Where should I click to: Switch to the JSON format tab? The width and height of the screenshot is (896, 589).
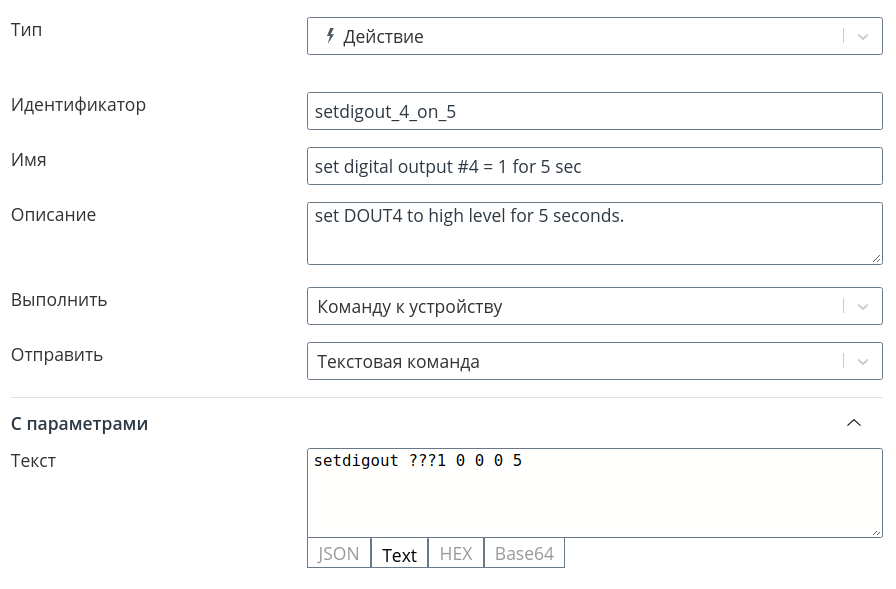point(339,553)
